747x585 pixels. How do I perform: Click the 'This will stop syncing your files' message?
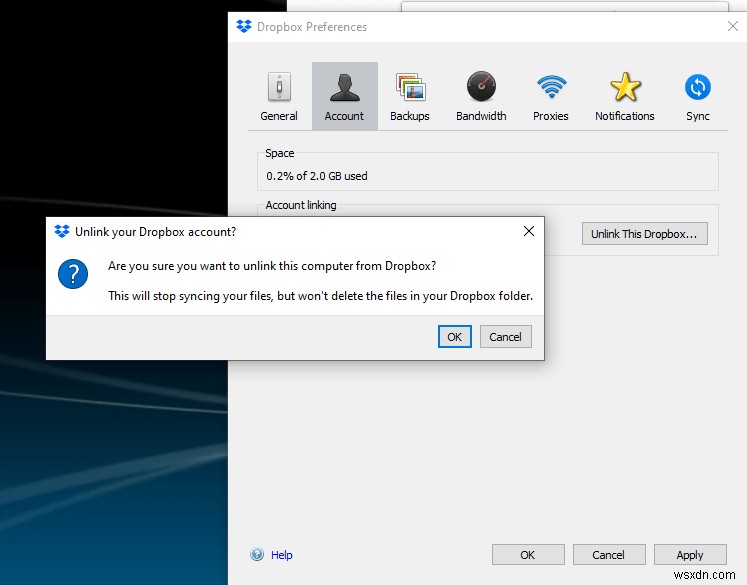click(320, 296)
